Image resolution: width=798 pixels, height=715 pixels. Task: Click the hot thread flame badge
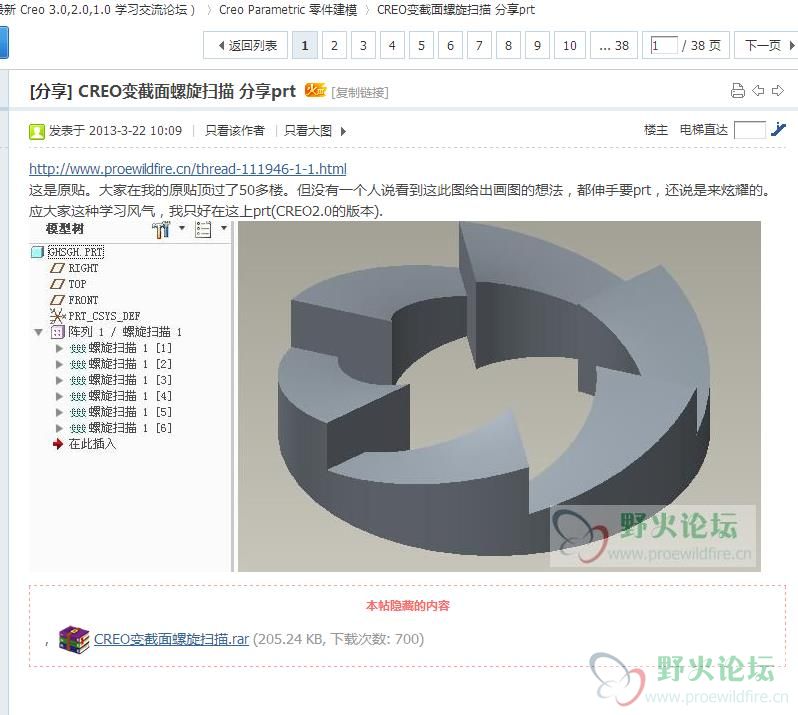point(315,90)
